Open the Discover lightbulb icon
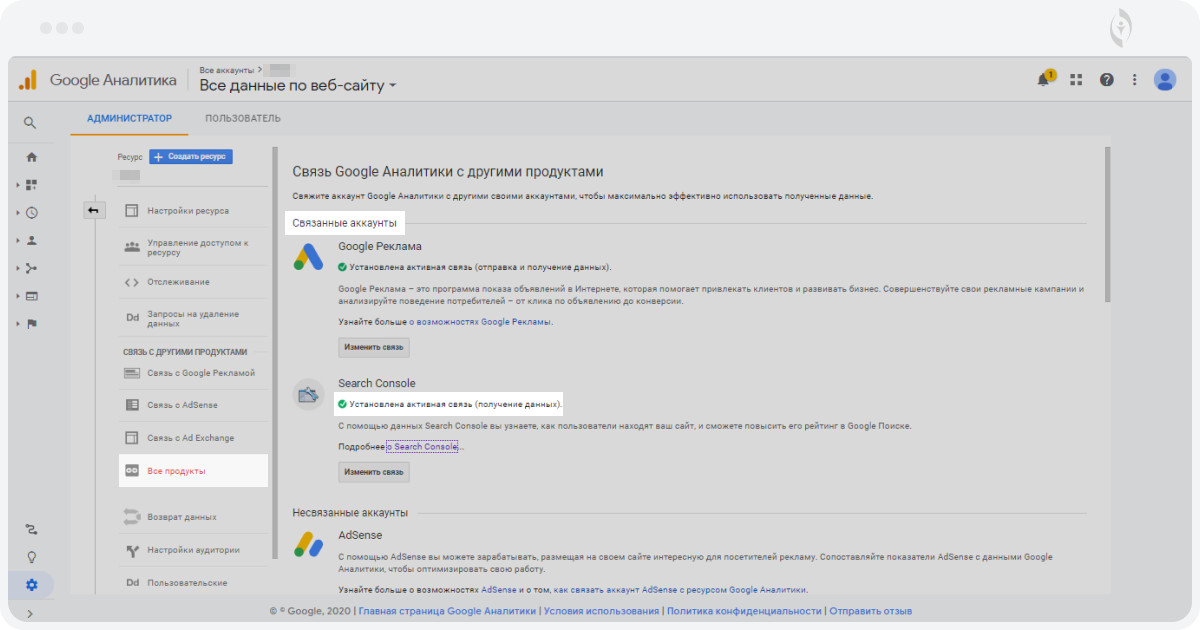1200x630 pixels. tap(31, 557)
